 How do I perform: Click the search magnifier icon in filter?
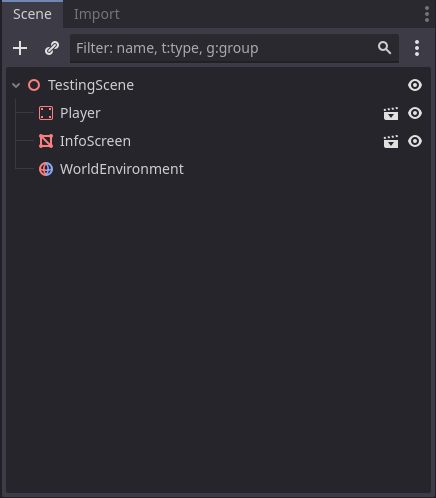(x=384, y=48)
